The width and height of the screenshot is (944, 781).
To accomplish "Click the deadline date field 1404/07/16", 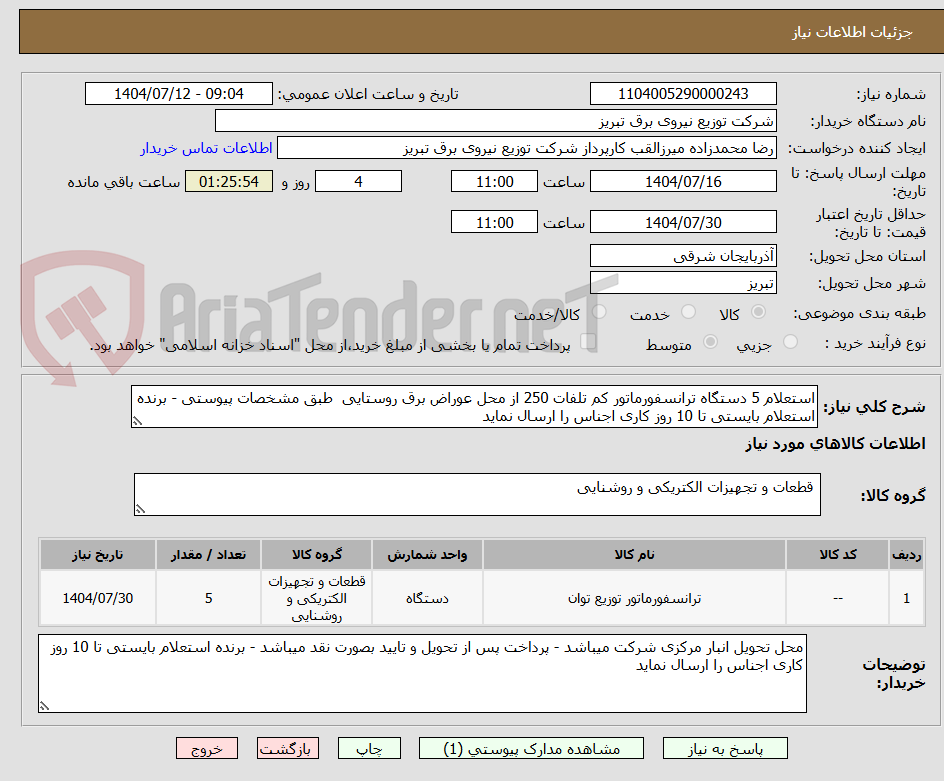I will pos(683,181).
